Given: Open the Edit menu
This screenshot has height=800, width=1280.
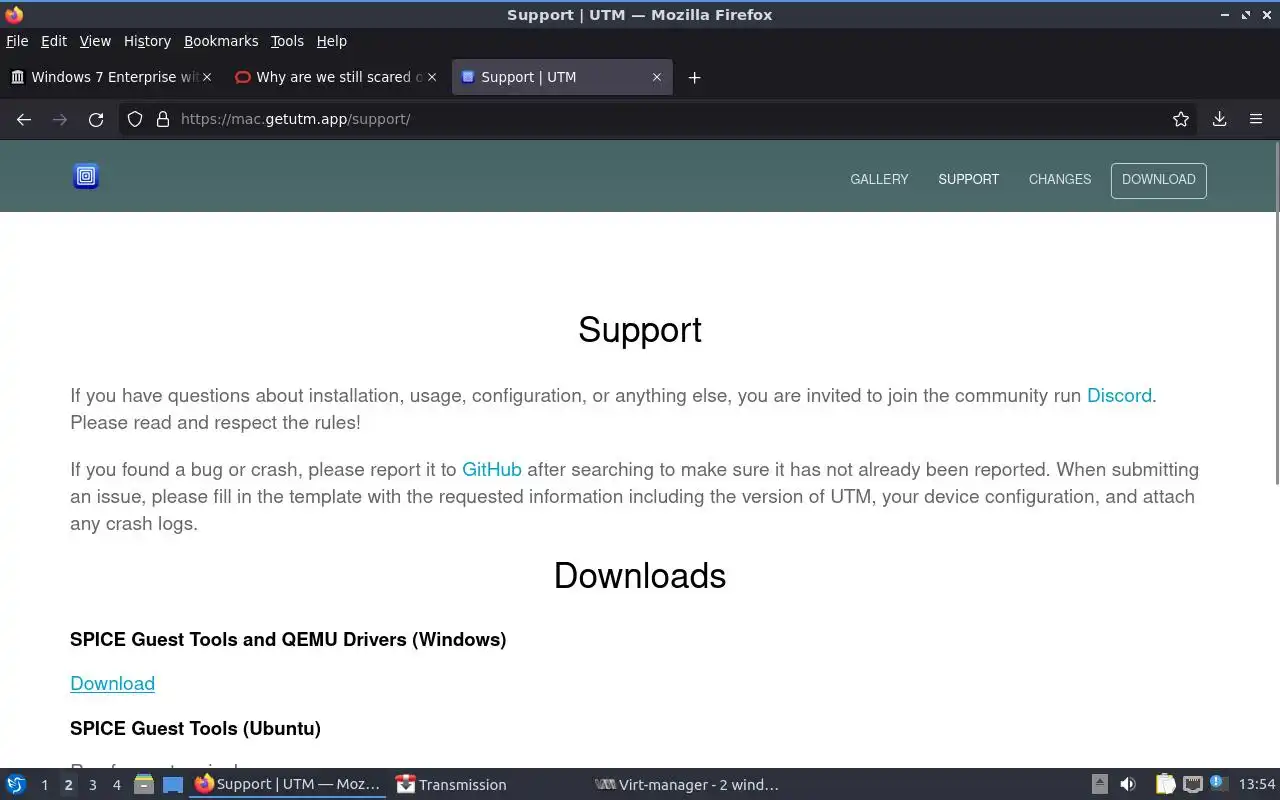Looking at the screenshot, I should (54, 41).
